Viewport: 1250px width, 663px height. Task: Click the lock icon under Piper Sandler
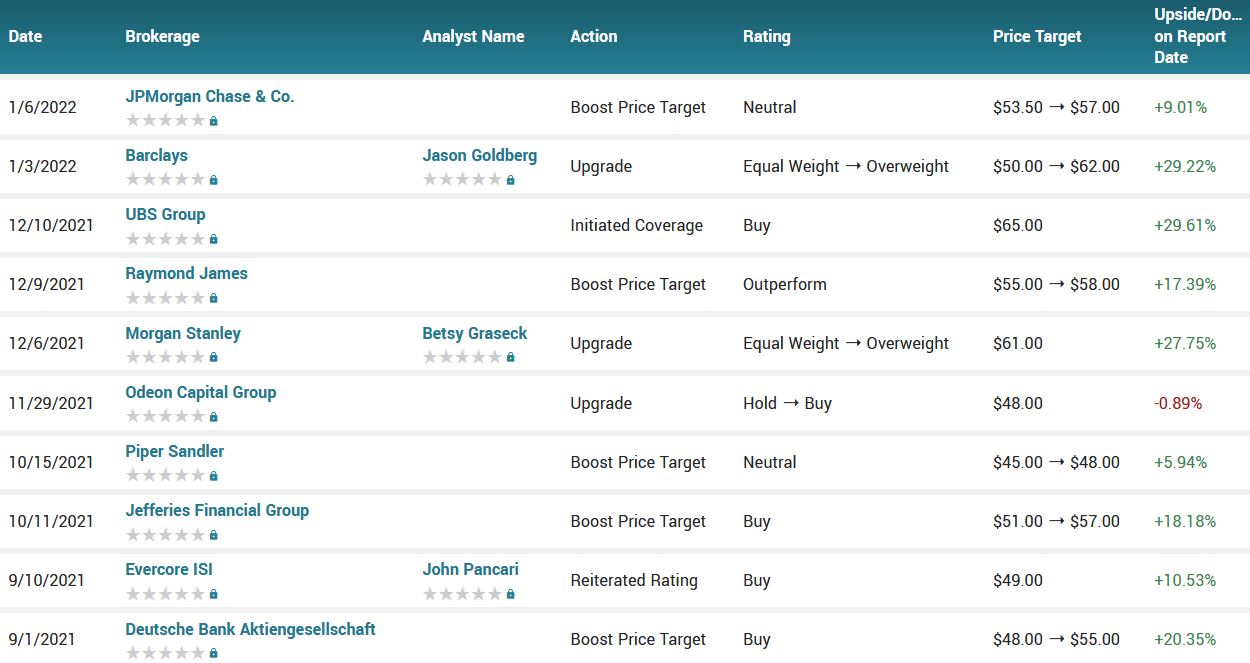(214, 476)
